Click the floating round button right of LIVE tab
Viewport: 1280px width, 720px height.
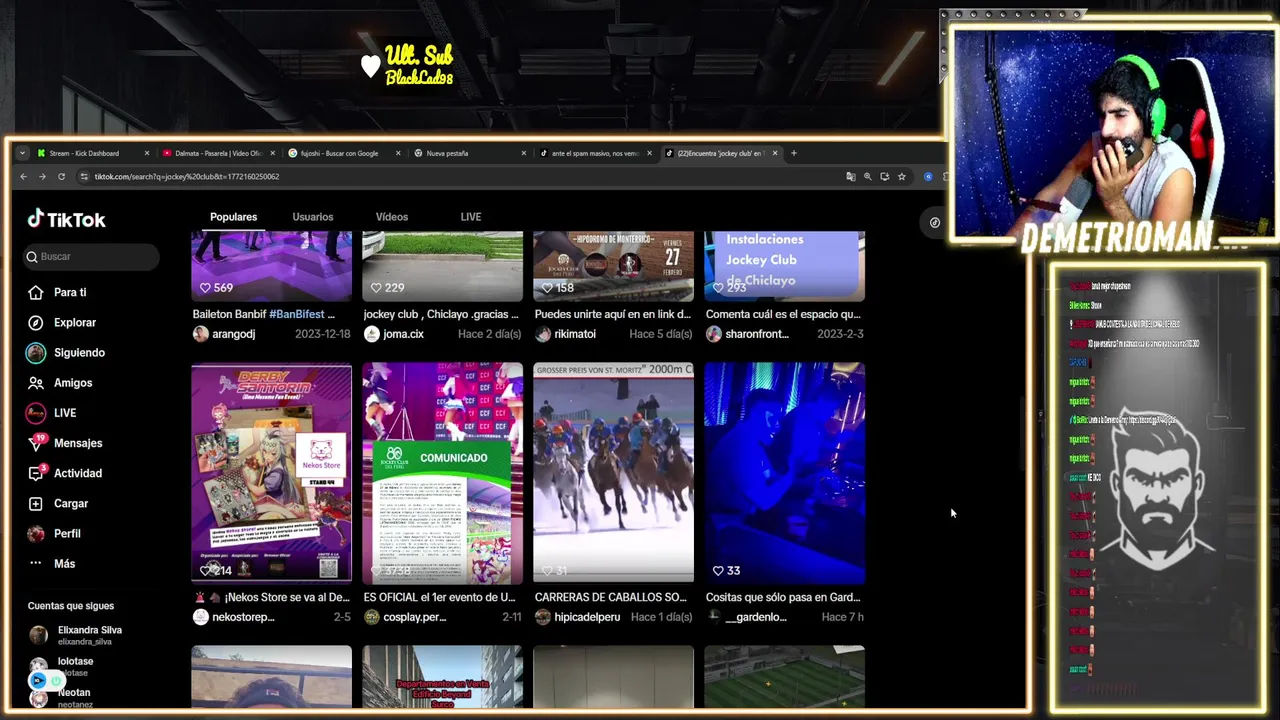(934, 222)
